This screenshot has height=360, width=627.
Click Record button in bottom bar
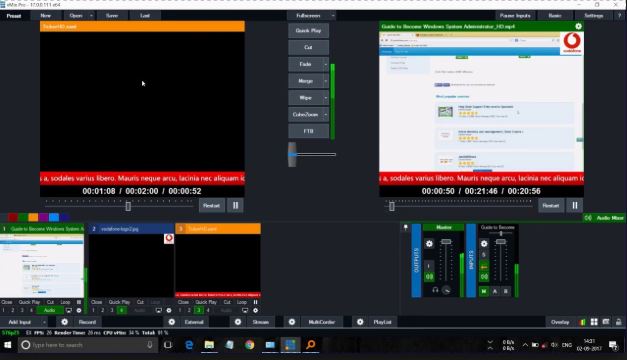click(87, 322)
